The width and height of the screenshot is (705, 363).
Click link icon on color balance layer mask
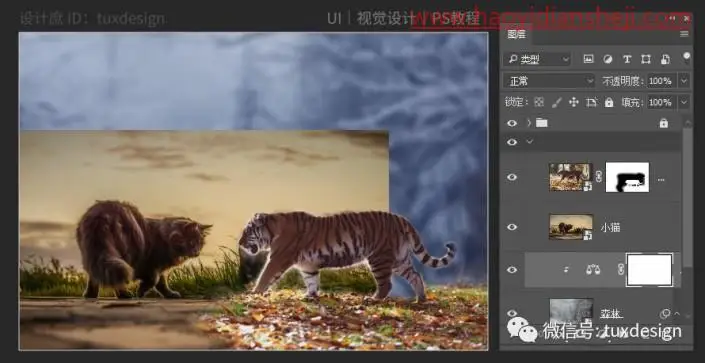[620, 269]
